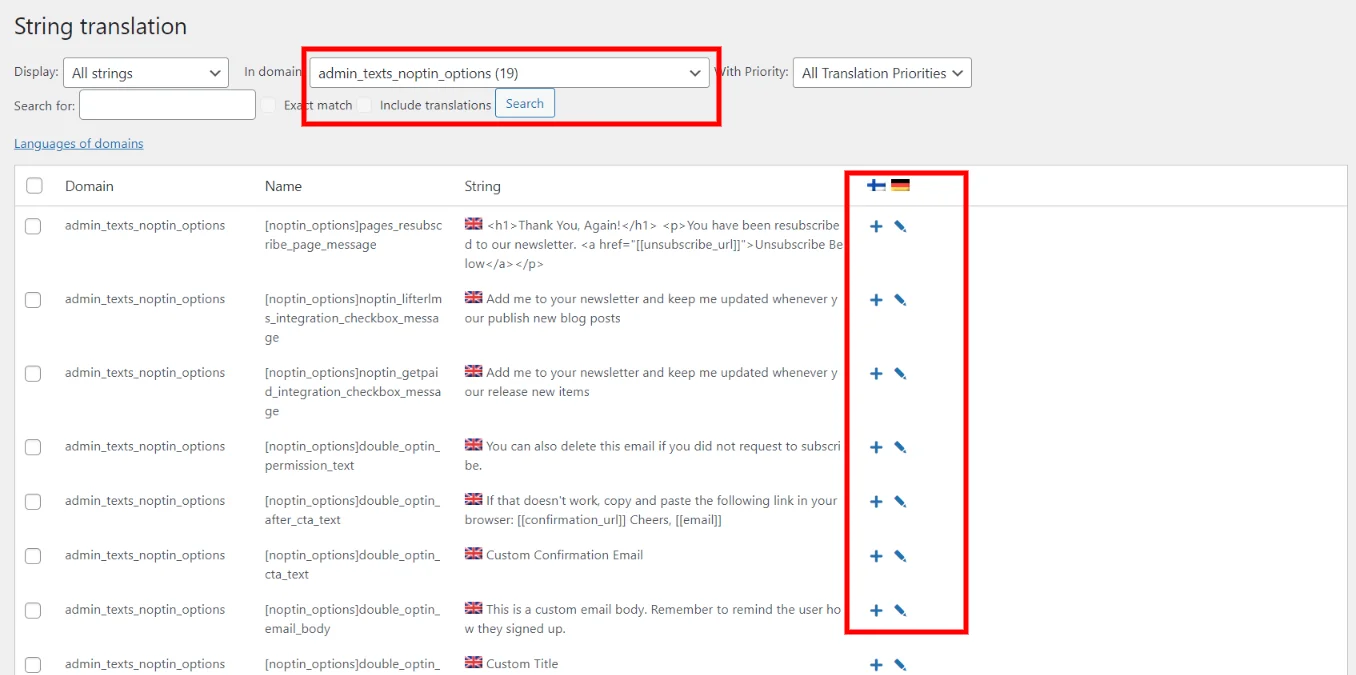Click the String column header
The width and height of the screenshot is (1356, 675).
482,186
